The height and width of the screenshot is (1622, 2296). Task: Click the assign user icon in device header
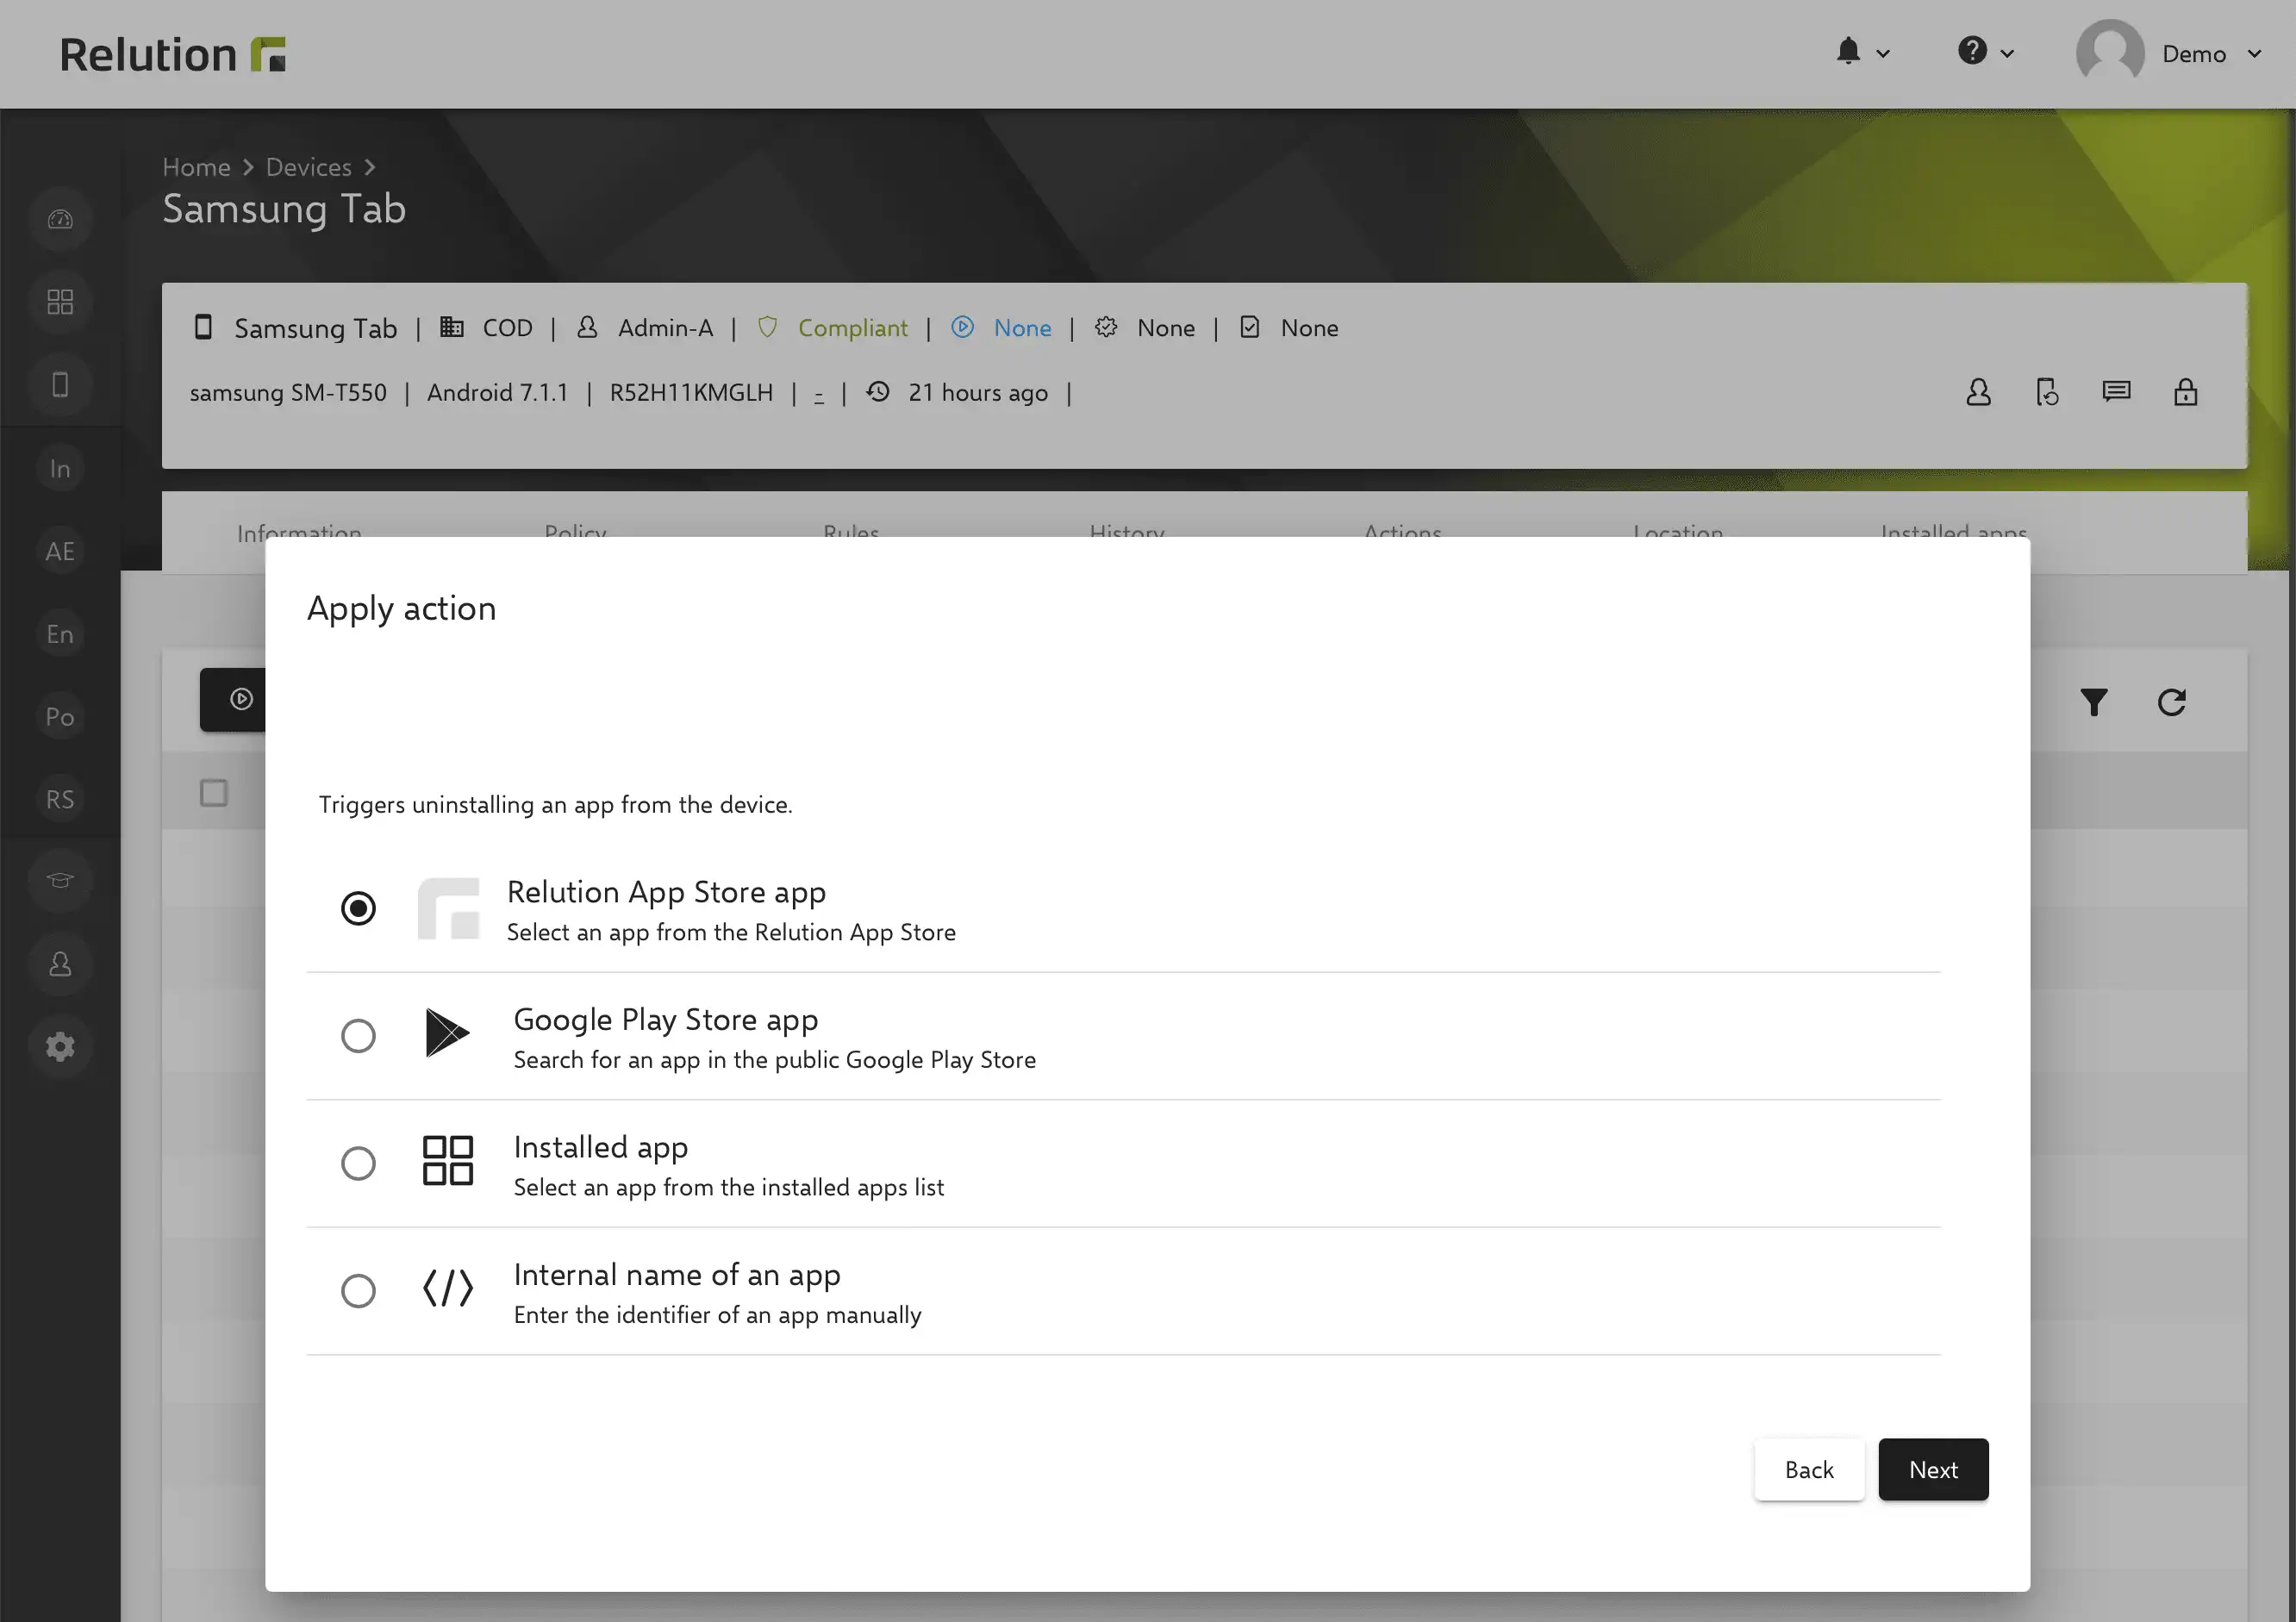coord(1978,392)
